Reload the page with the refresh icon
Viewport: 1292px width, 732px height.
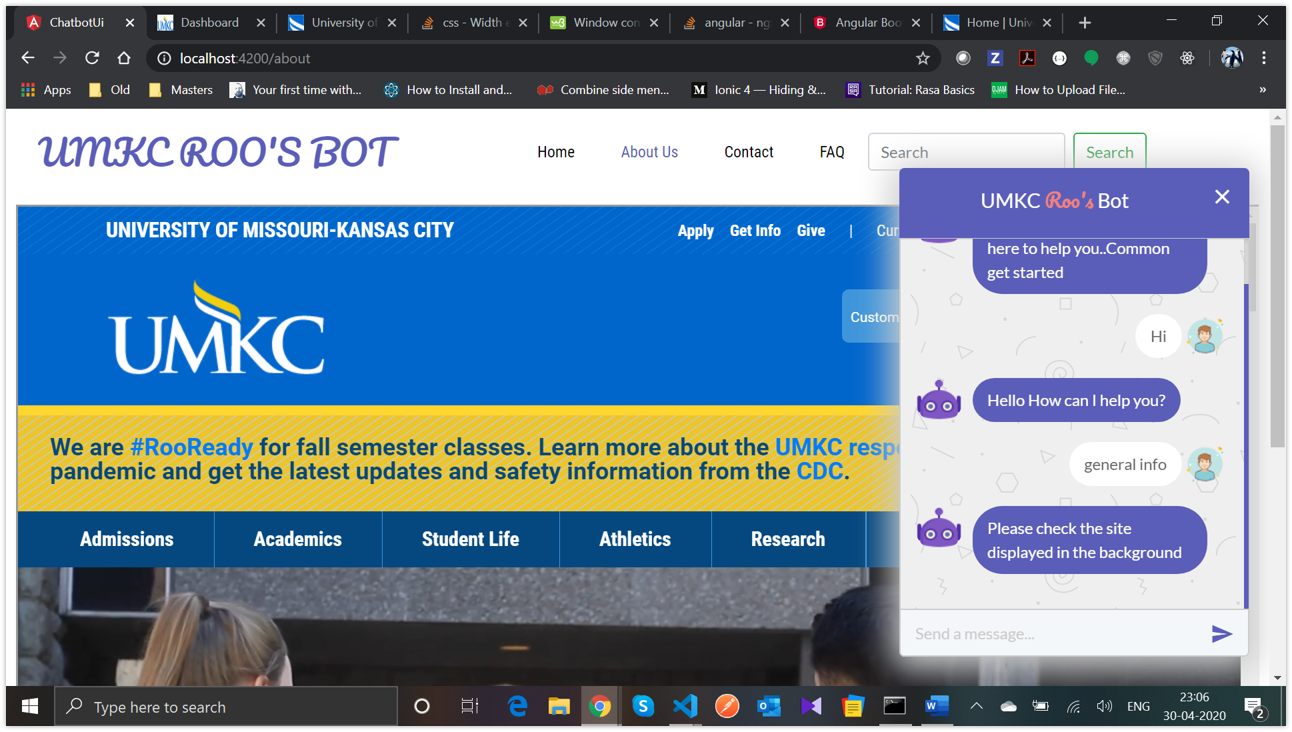tap(92, 58)
